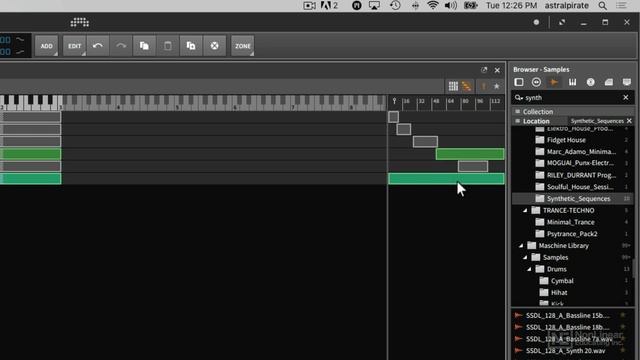
Task: Select SSDL_128_A_Bassline 18b sample
Action: pos(567,327)
